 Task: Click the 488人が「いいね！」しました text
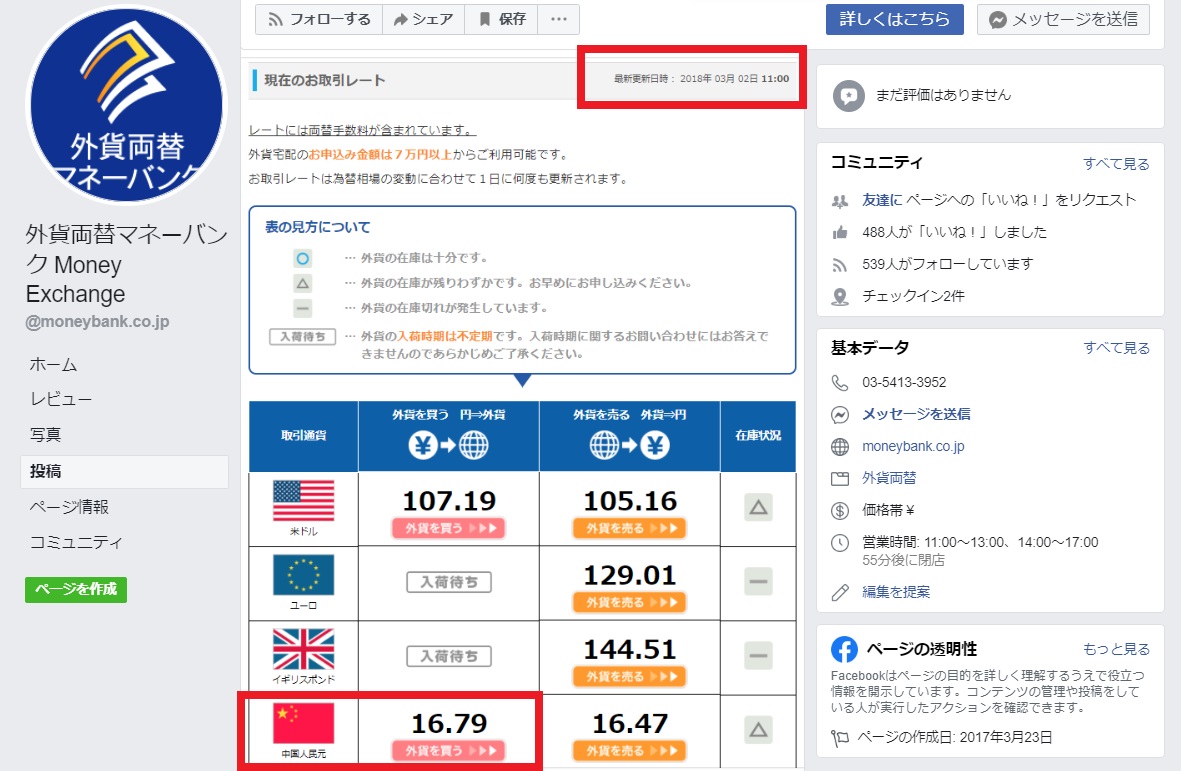954,232
